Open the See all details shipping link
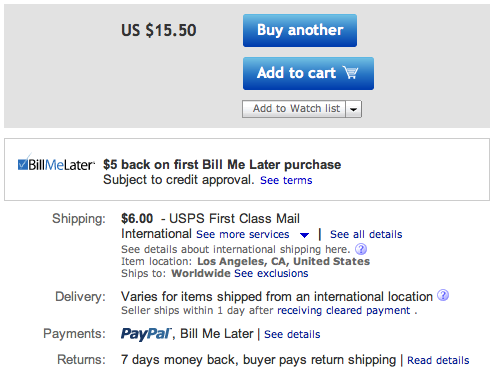The height and width of the screenshot is (369, 498). click(366, 234)
